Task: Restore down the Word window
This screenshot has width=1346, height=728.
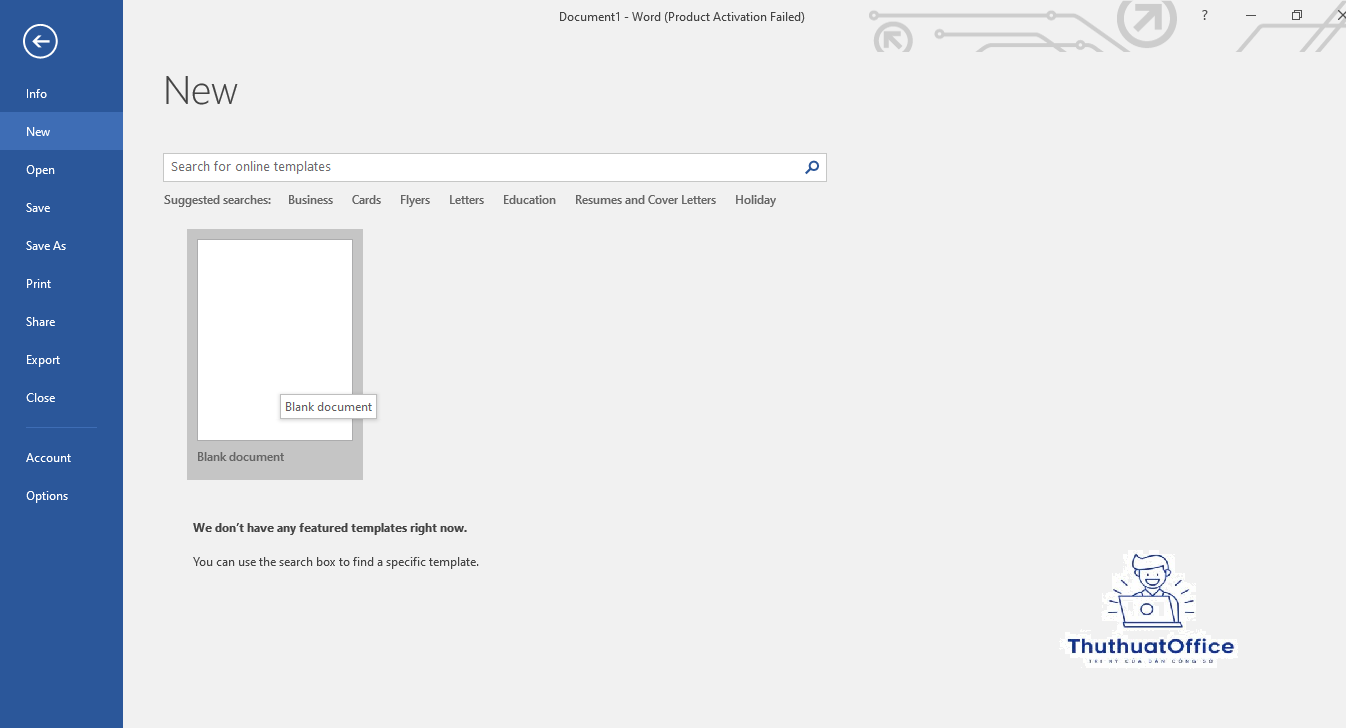Action: point(1297,16)
